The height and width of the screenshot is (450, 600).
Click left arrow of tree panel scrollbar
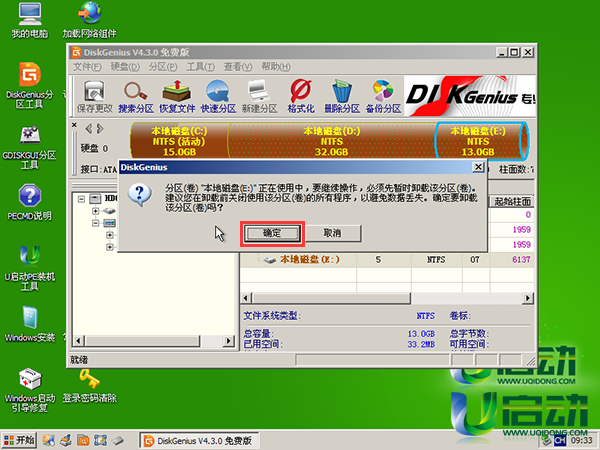78,341
